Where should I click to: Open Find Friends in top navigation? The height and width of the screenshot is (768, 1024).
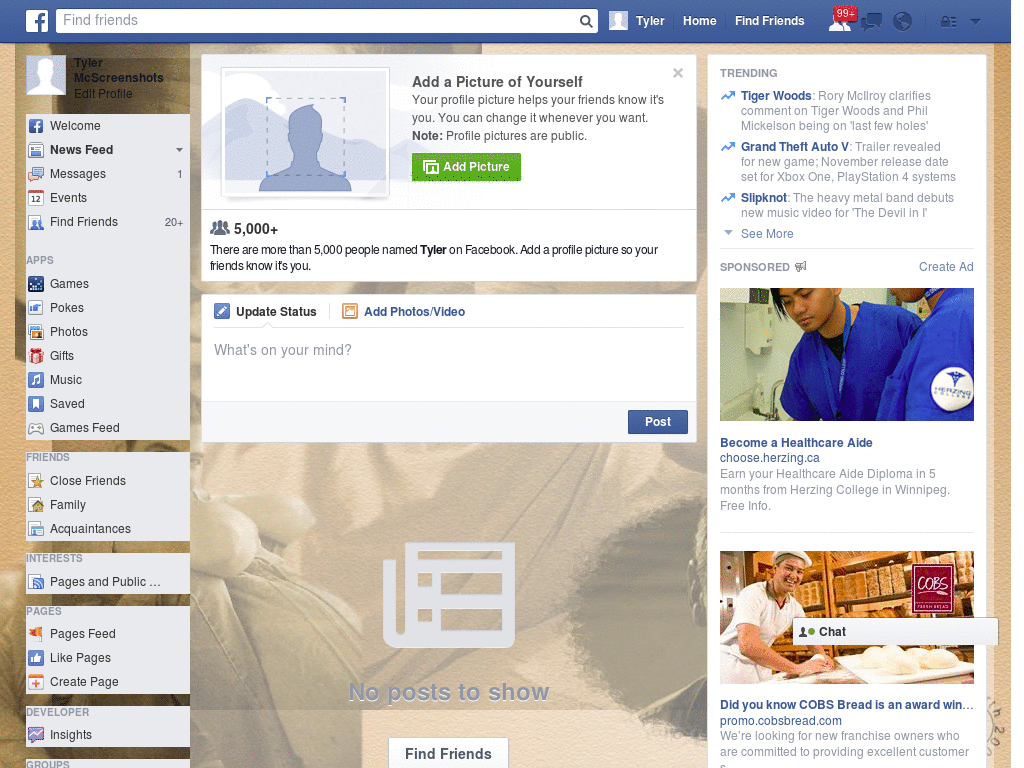[769, 21]
